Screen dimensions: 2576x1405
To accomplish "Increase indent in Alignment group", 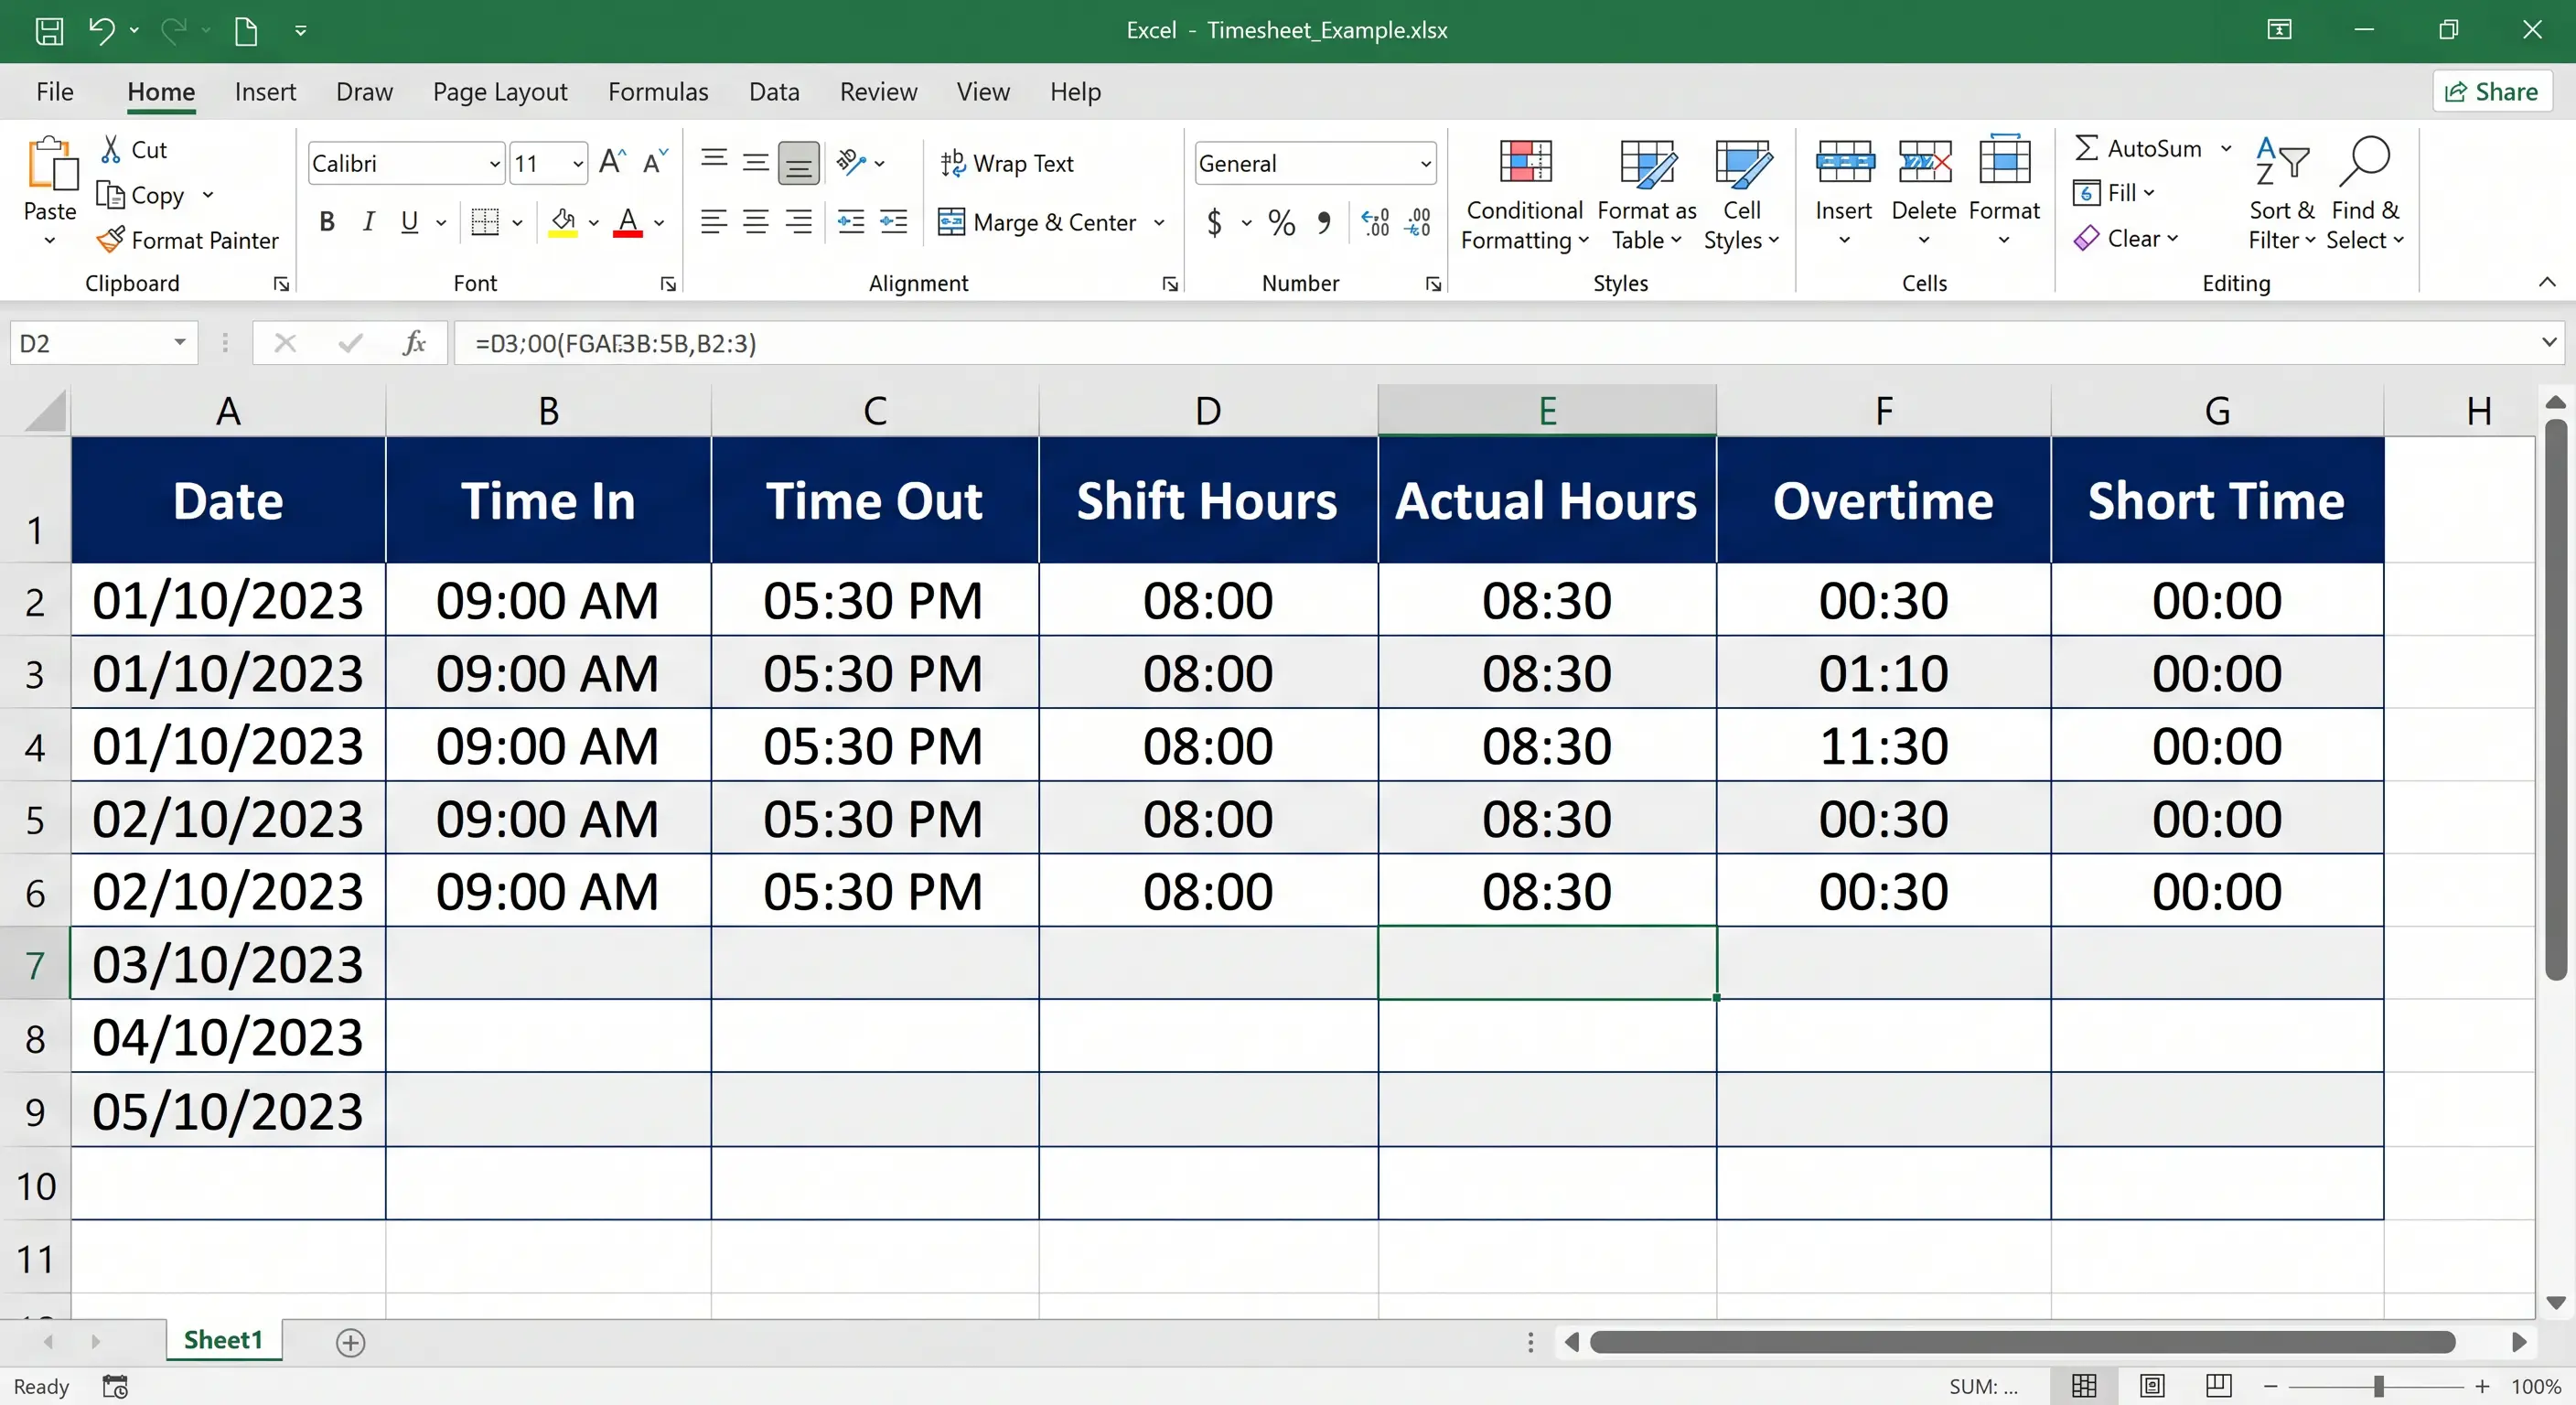I will [893, 222].
